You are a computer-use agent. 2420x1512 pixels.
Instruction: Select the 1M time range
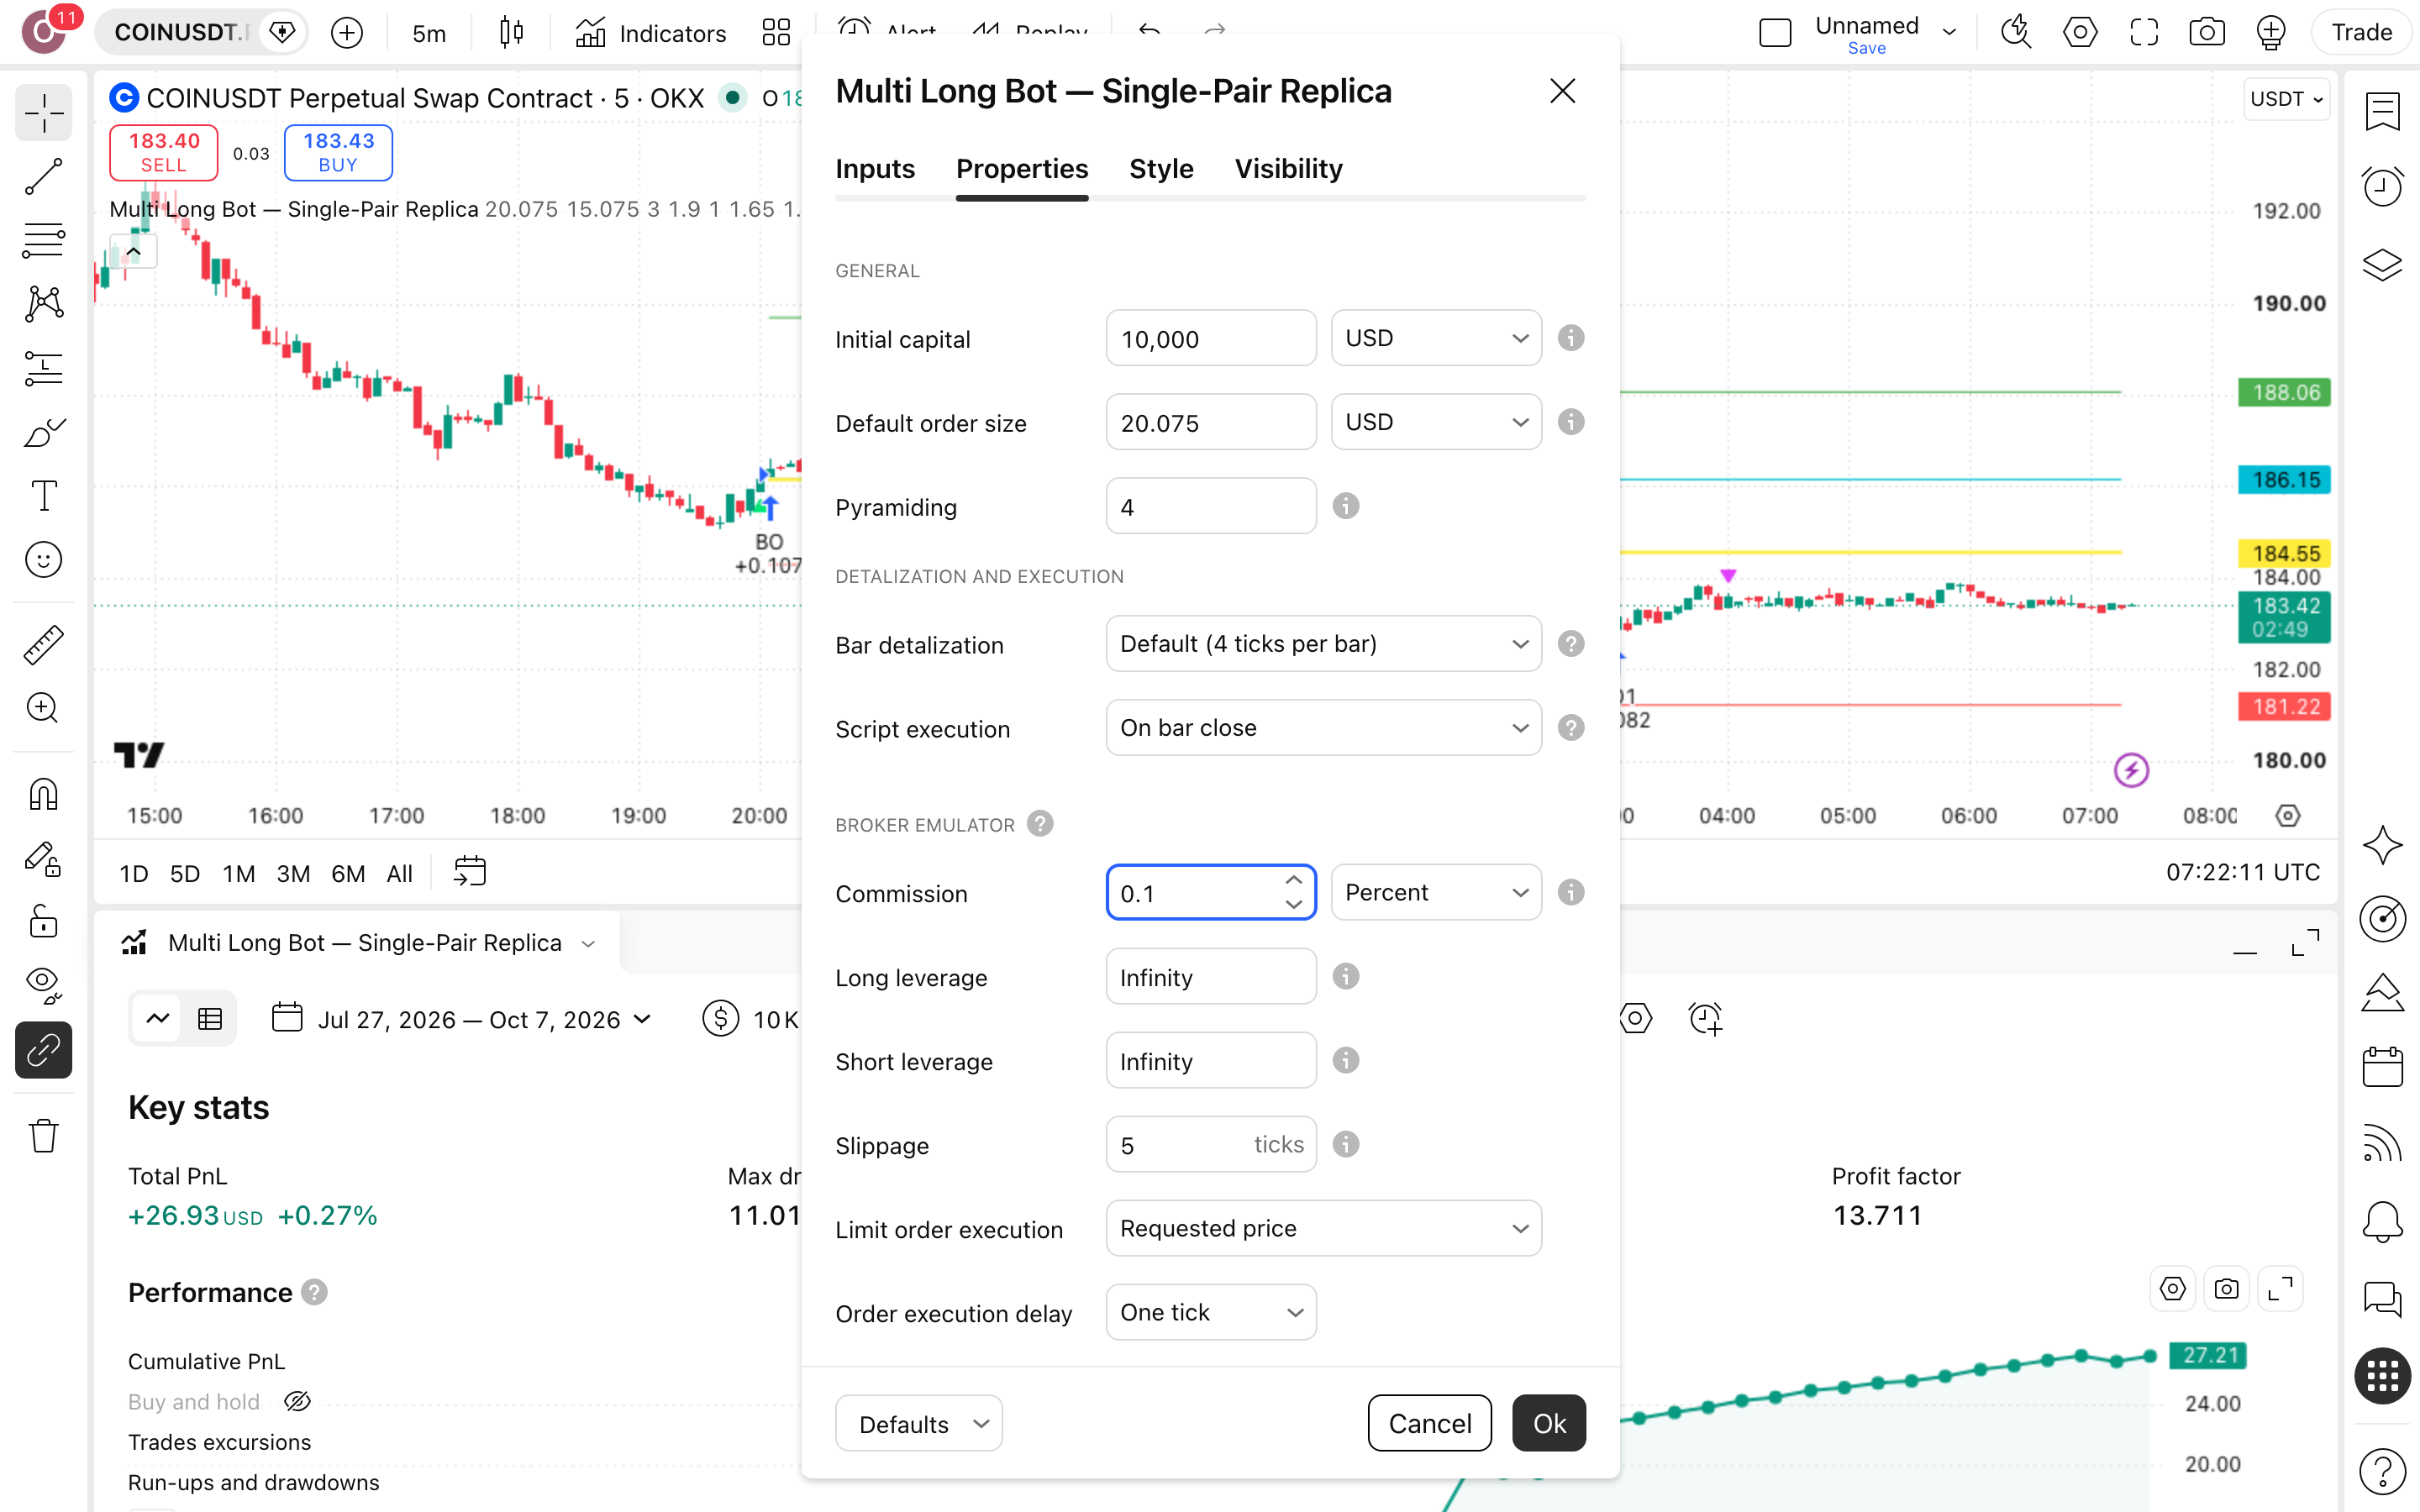(238, 874)
